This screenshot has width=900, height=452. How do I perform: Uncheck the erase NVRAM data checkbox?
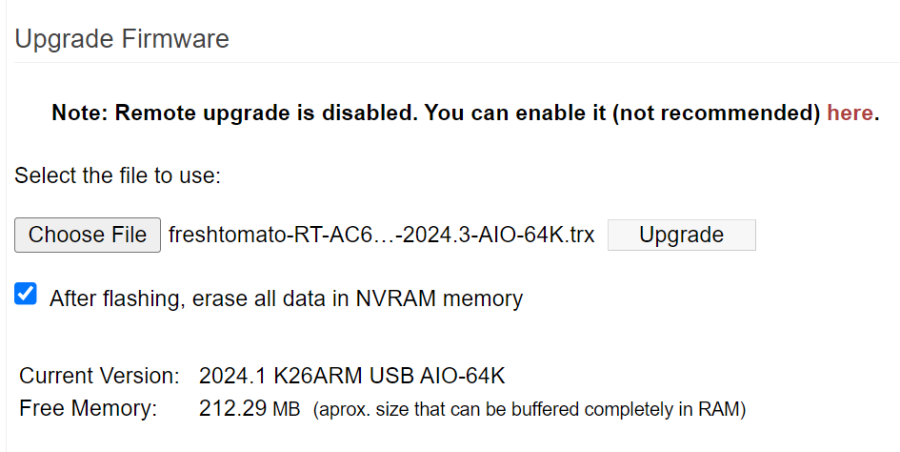tap(26, 294)
